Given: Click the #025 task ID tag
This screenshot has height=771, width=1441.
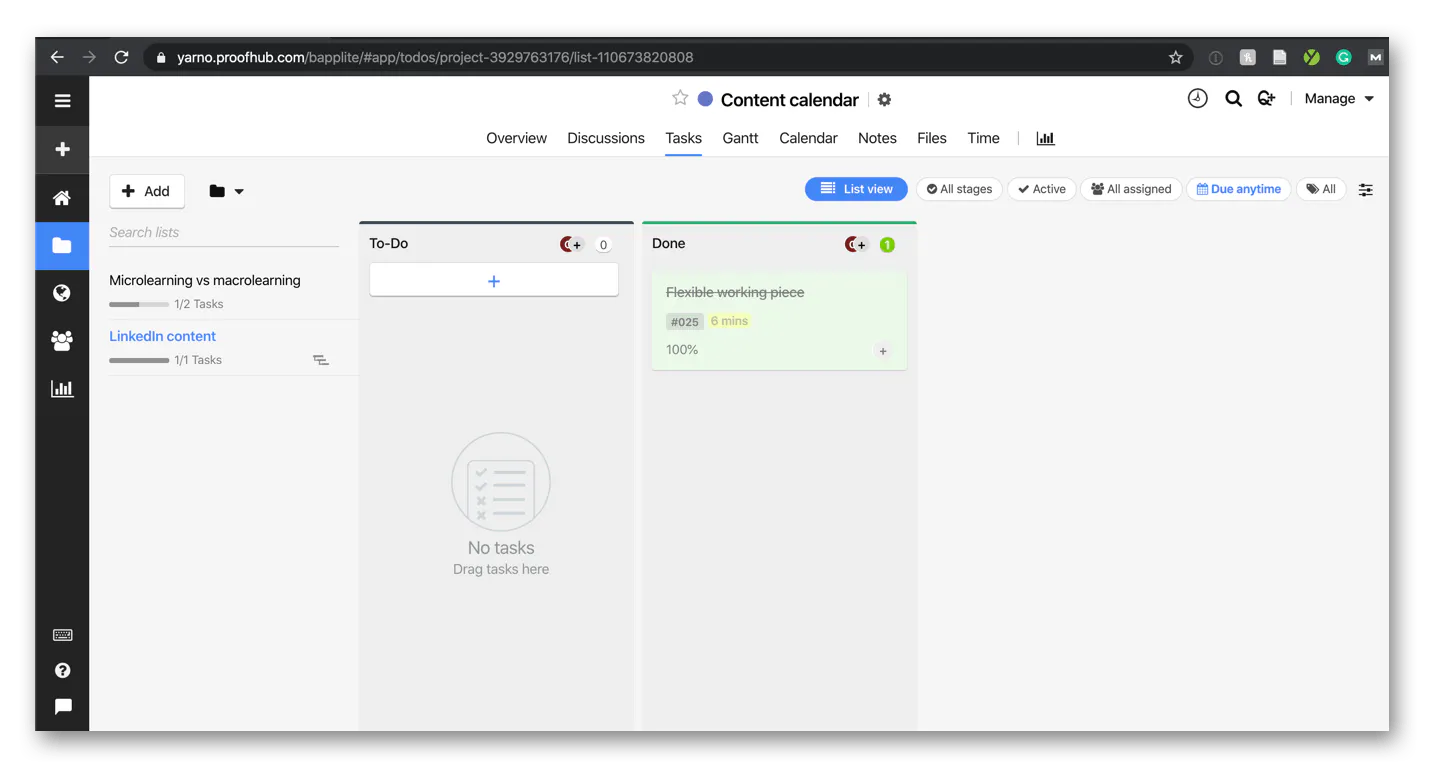Looking at the screenshot, I should [x=685, y=322].
